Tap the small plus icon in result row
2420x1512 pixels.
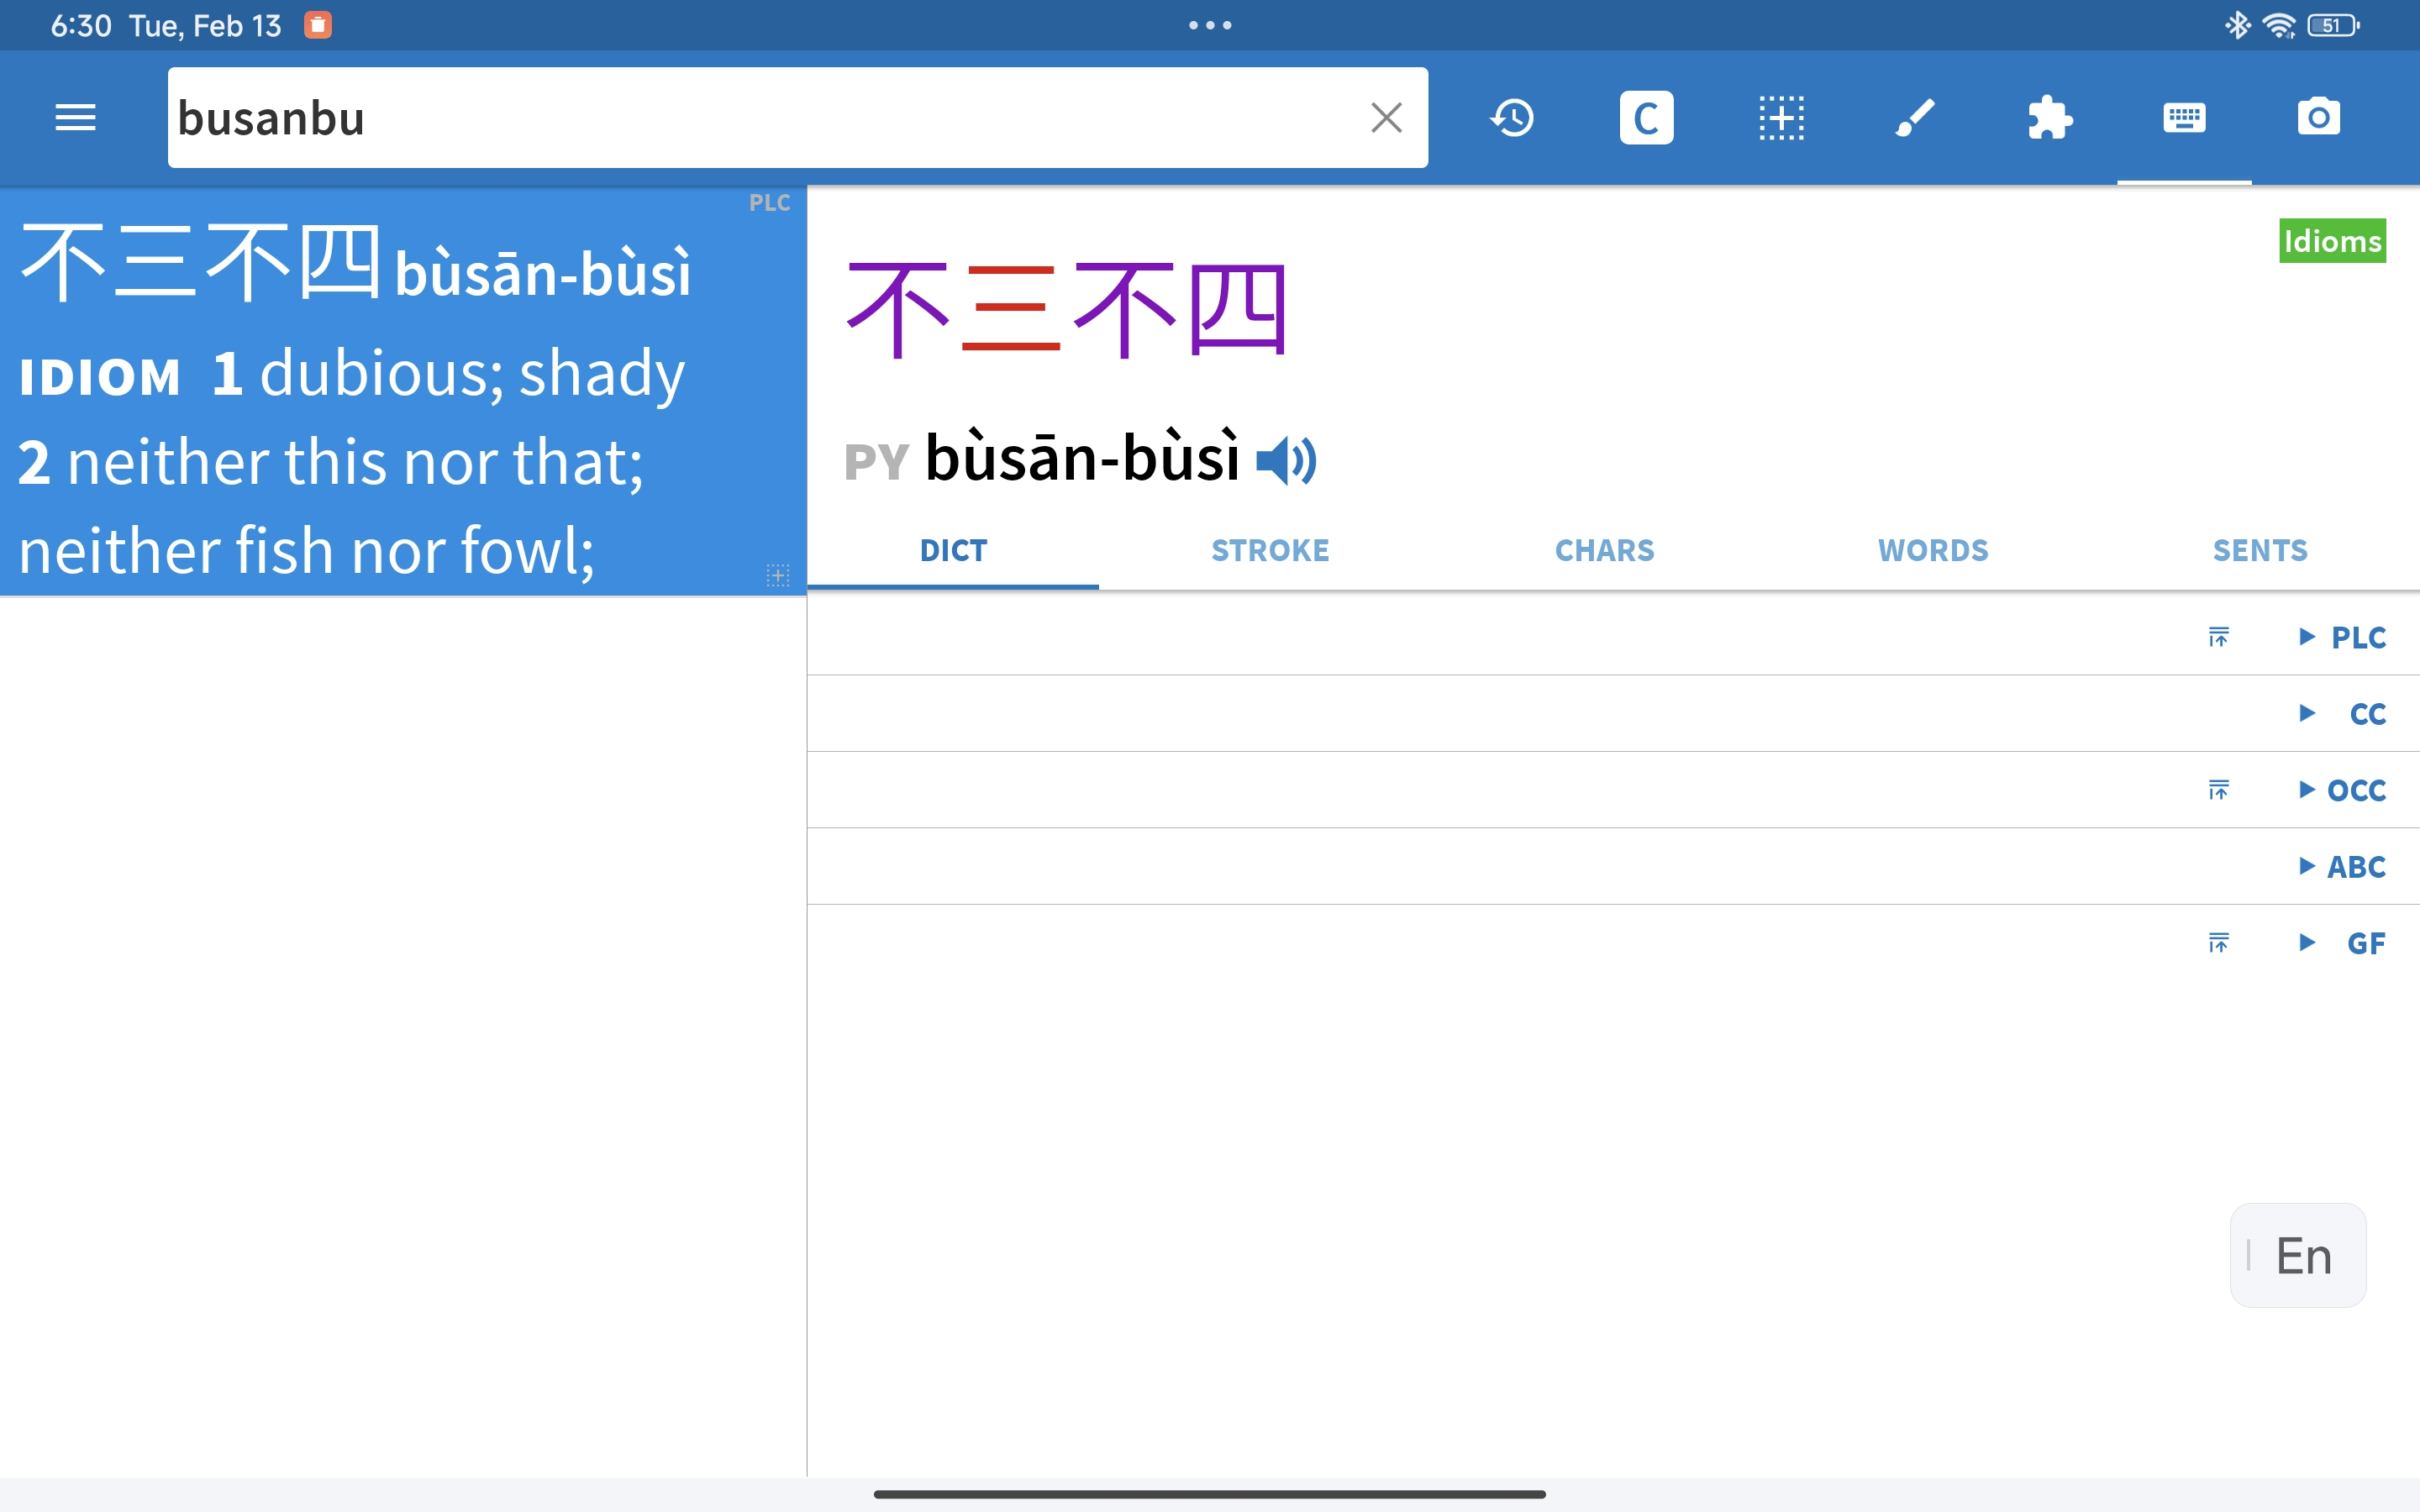[x=778, y=575]
